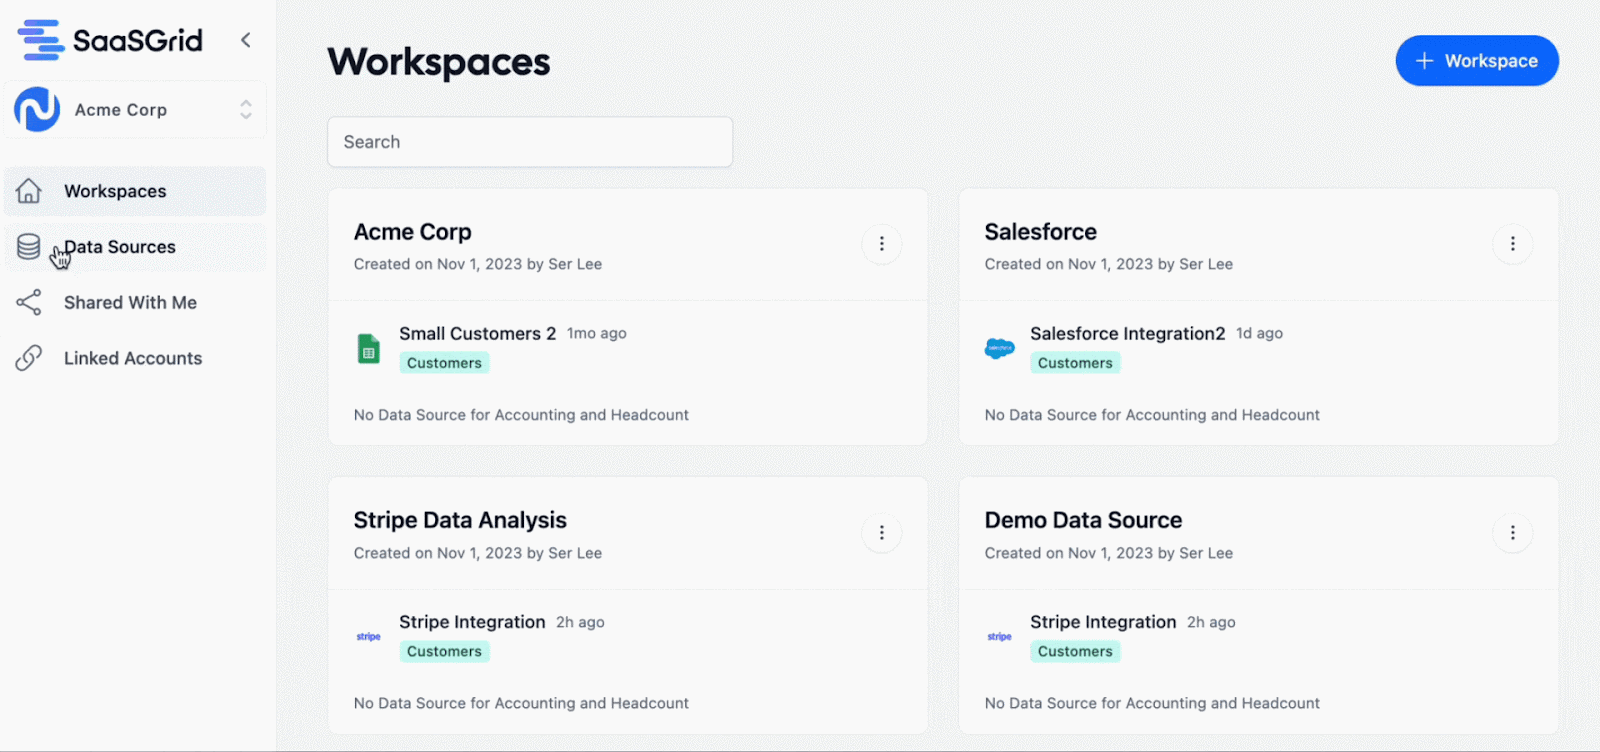Open the Salesforce Integration2 data source

point(1127,334)
